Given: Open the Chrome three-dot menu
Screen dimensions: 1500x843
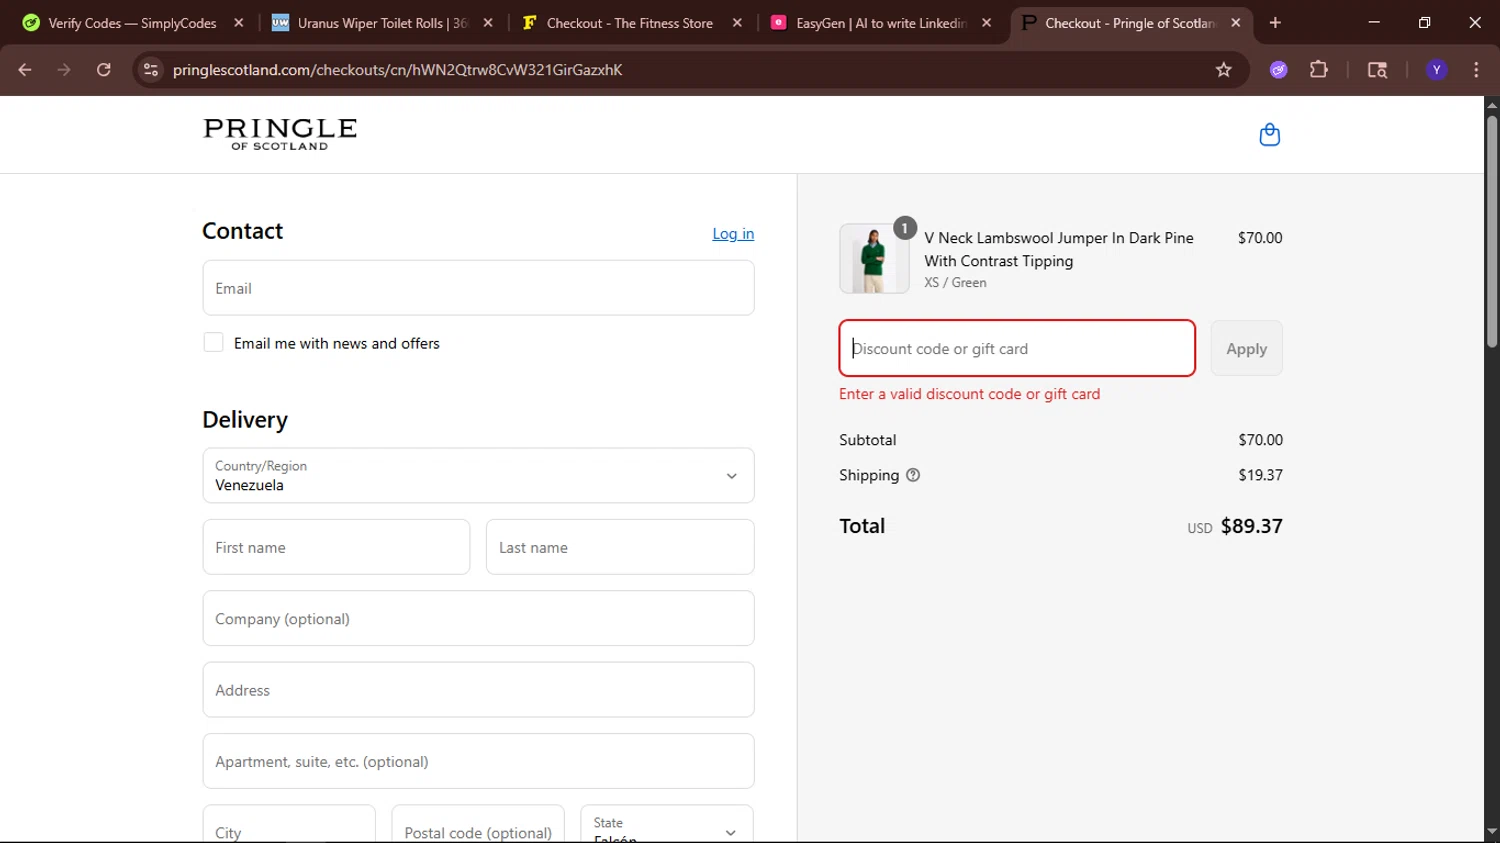Looking at the screenshot, I should click(1476, 69).
